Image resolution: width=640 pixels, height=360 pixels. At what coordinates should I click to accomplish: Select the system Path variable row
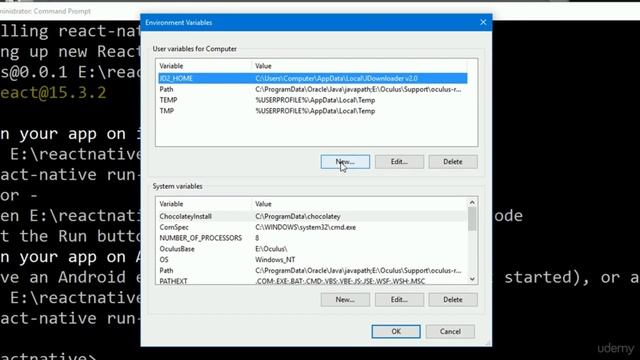tap(313, 270)
